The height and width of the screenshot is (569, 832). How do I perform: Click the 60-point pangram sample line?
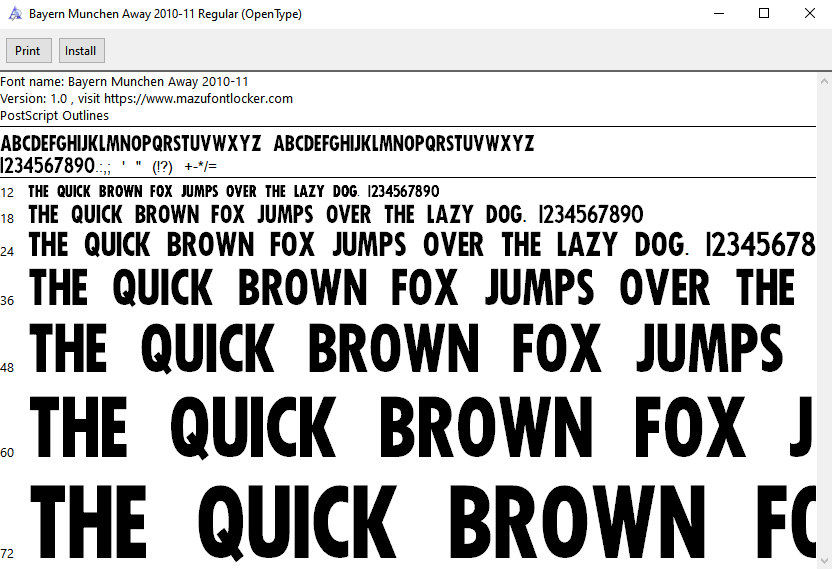[x=421, y=427]
